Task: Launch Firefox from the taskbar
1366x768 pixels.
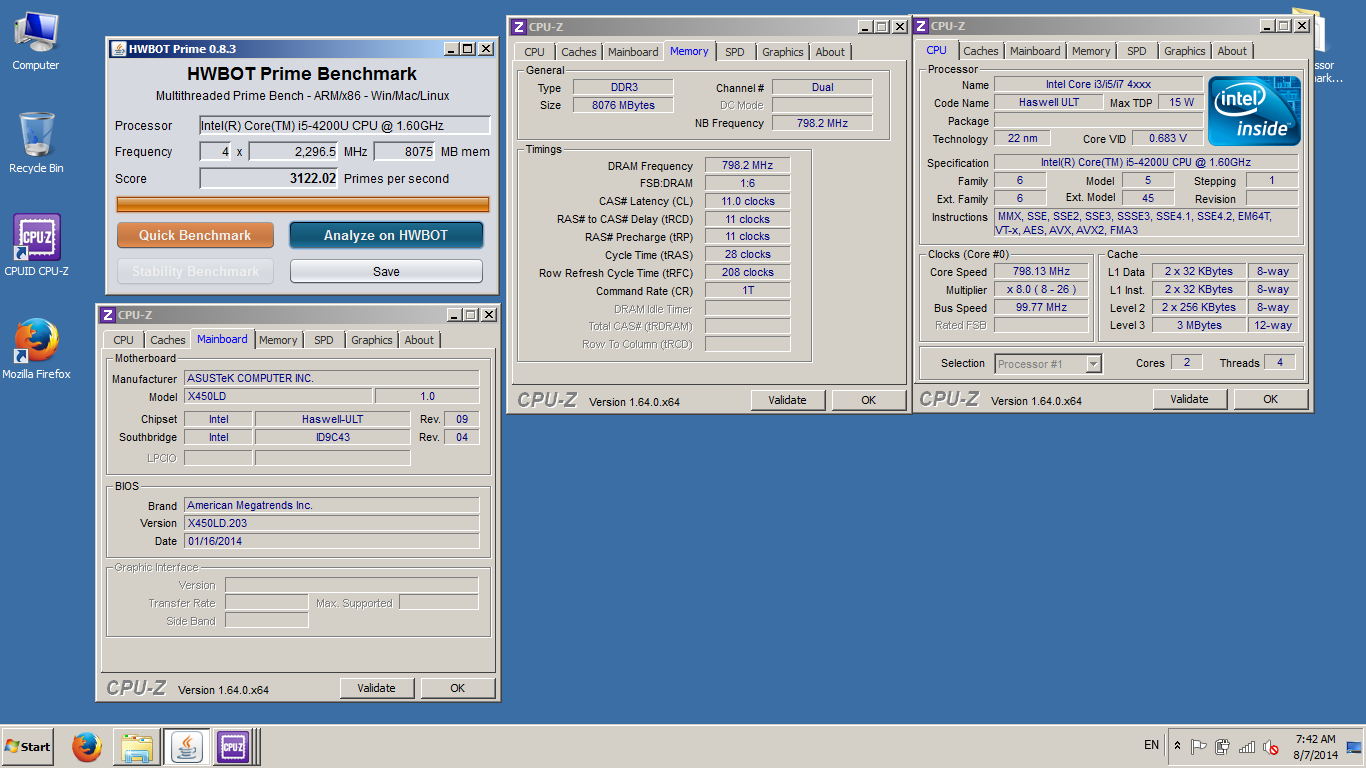Action: 87,746
